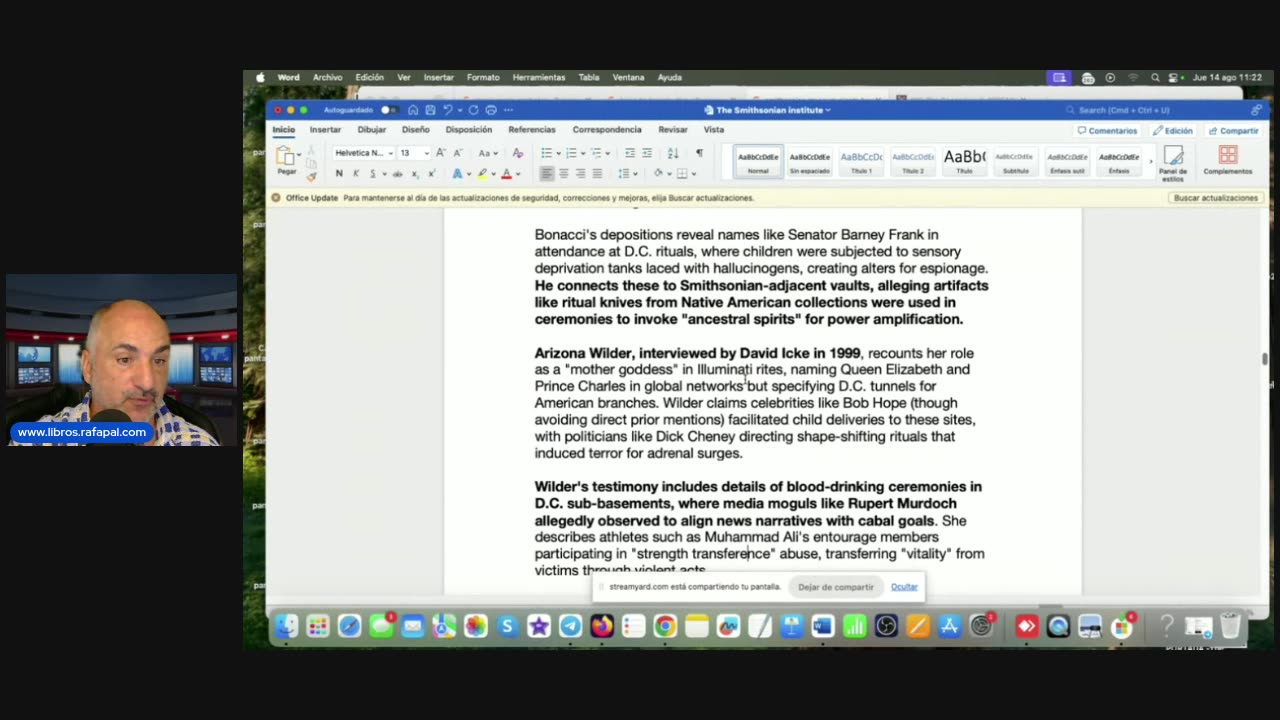
Task: Apply italic with the K button
Action: pyautogui.click(x=356, y=173)
